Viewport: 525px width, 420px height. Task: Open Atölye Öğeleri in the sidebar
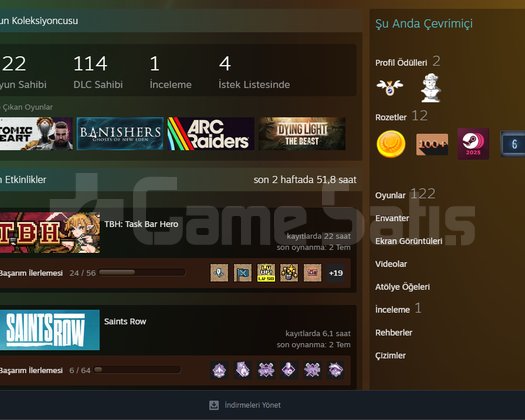[x=402, y=287]
